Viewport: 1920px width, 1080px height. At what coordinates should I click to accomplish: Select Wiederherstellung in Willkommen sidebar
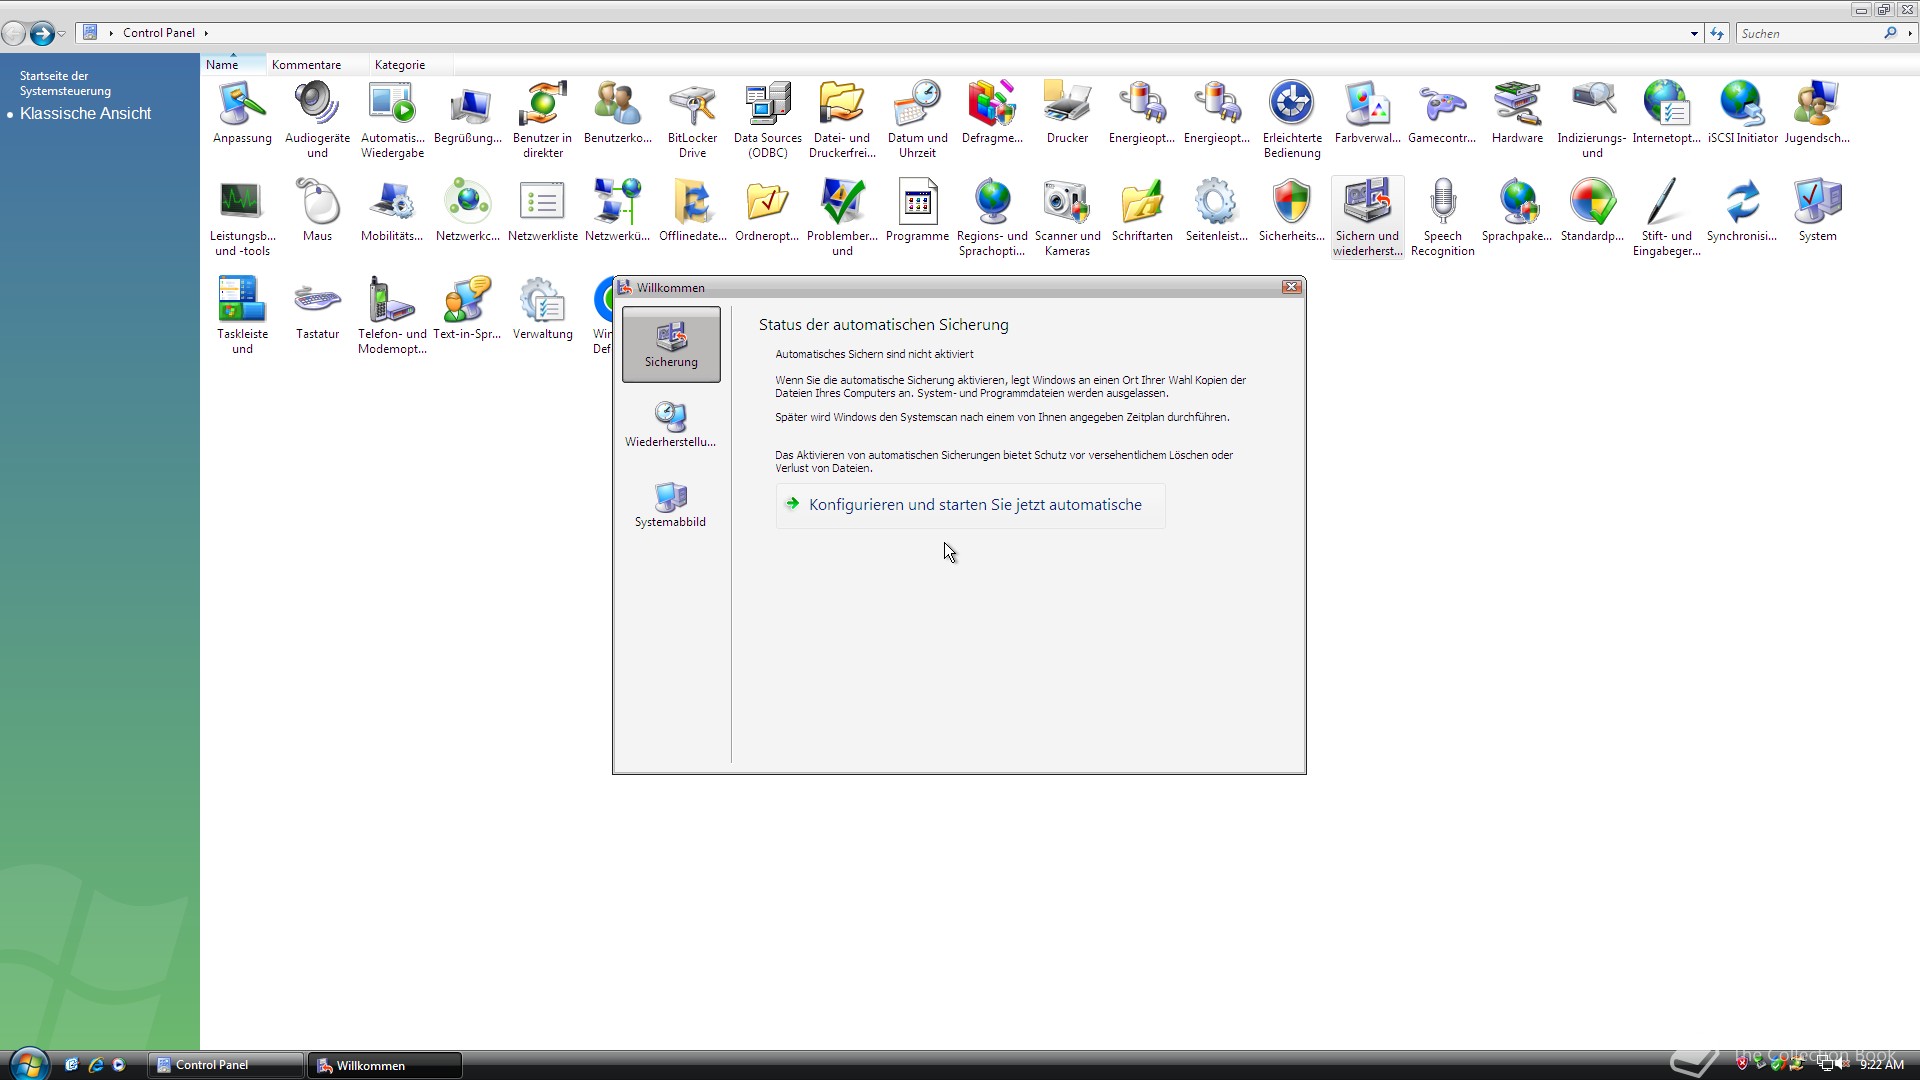coord(670,424)
